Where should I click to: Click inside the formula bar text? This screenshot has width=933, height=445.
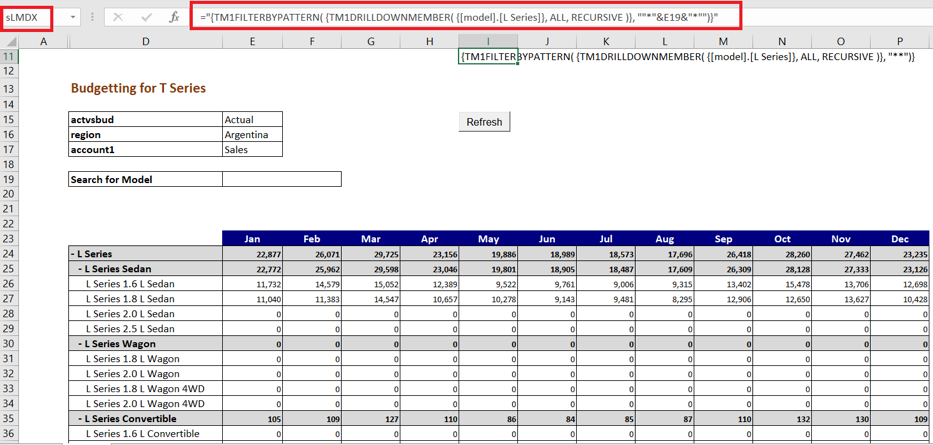point(458,18)
